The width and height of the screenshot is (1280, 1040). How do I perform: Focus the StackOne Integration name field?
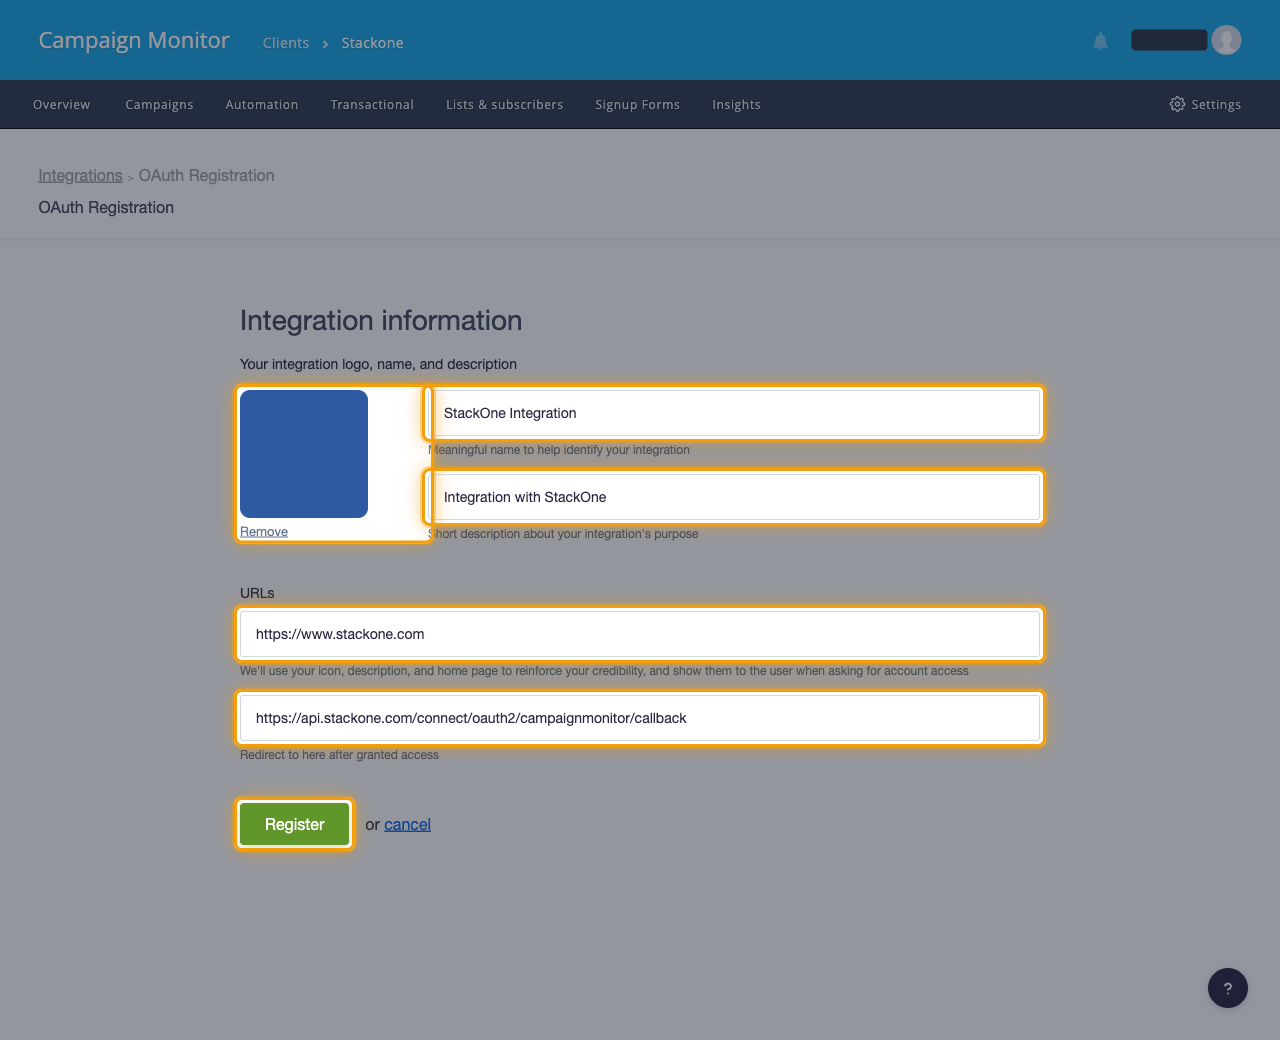(736, 413)
